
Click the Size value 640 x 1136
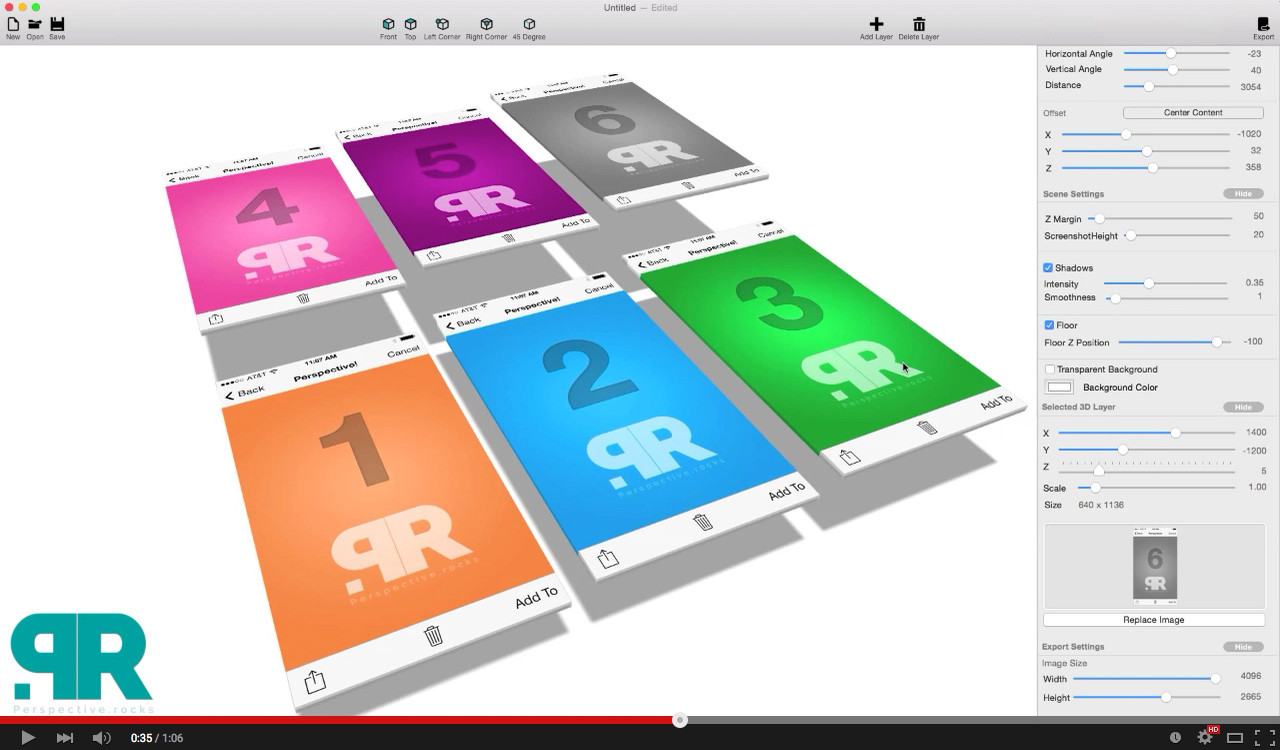pos(1100,505)
